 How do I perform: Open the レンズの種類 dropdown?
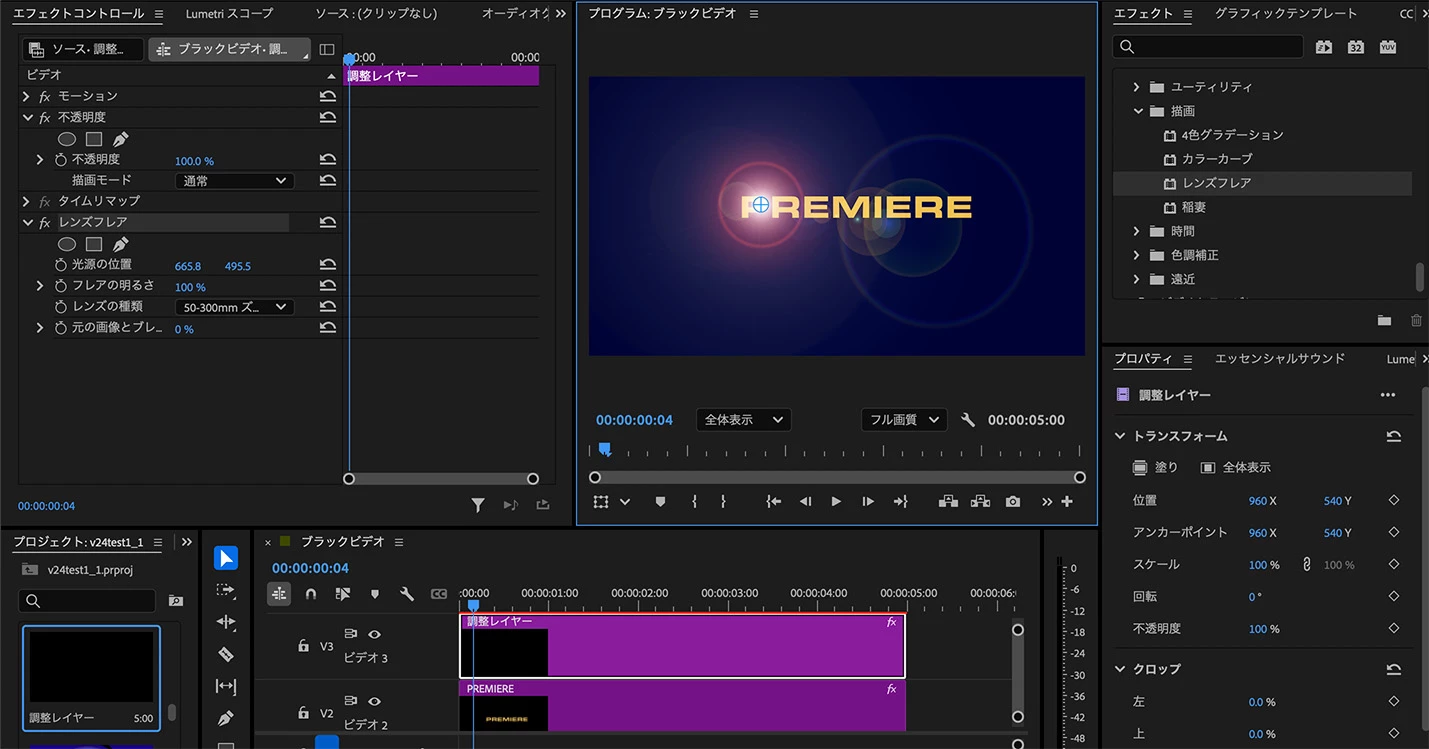[x=234, y=307]
